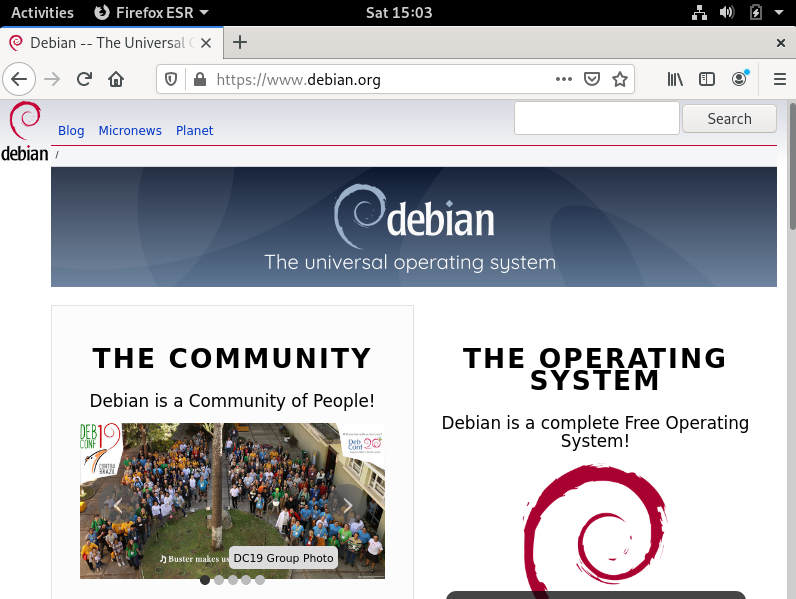Screen dimensions: 796x599
Task: Select fourth carousel dot indicator
Action: (246, 580)
